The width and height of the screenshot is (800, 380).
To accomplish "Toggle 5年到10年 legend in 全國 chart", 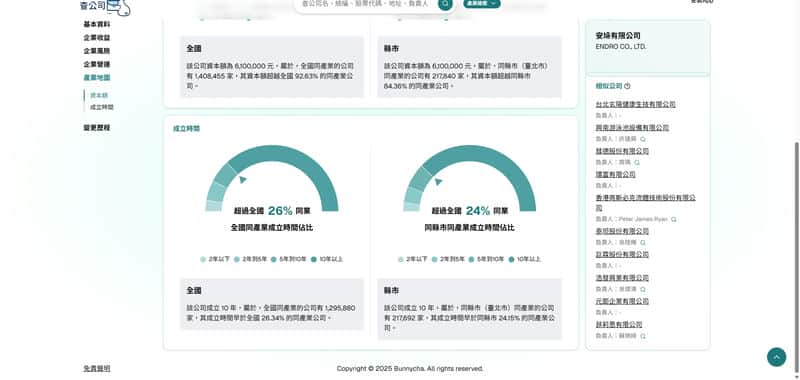I will 289,259.
